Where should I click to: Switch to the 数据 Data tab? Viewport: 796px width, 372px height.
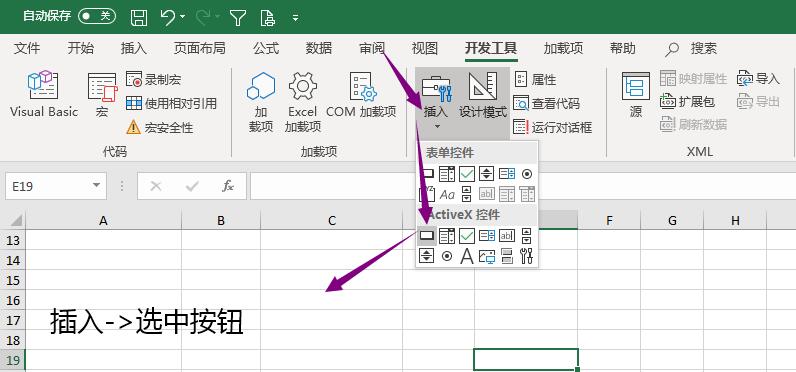[x=319, y=48]
